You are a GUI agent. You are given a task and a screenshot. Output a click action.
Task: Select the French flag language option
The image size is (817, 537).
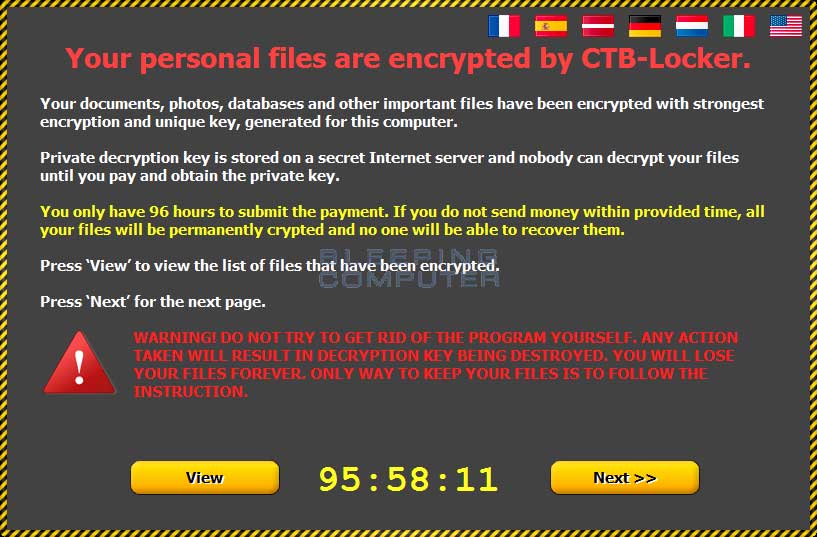(x=504, y=26)
